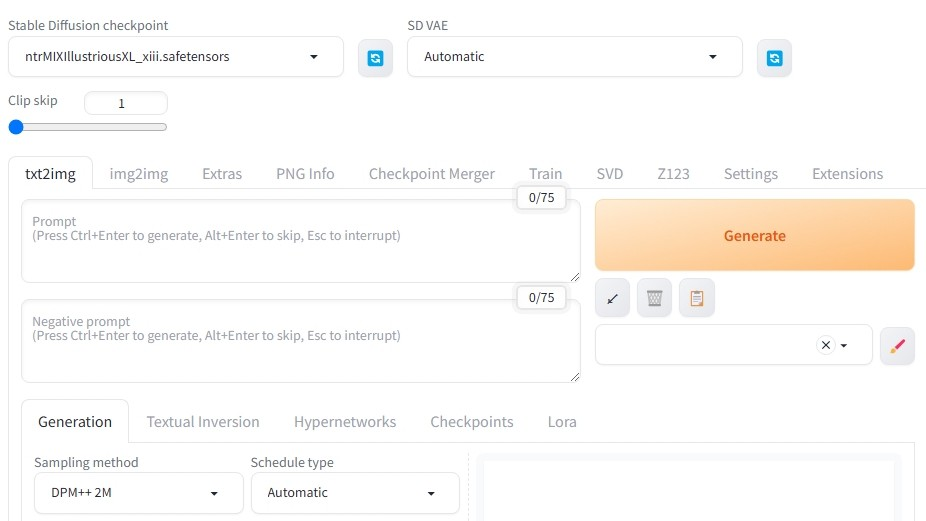Open the PNG Info tab
The image size is (926, 521).
coord(305,174)
